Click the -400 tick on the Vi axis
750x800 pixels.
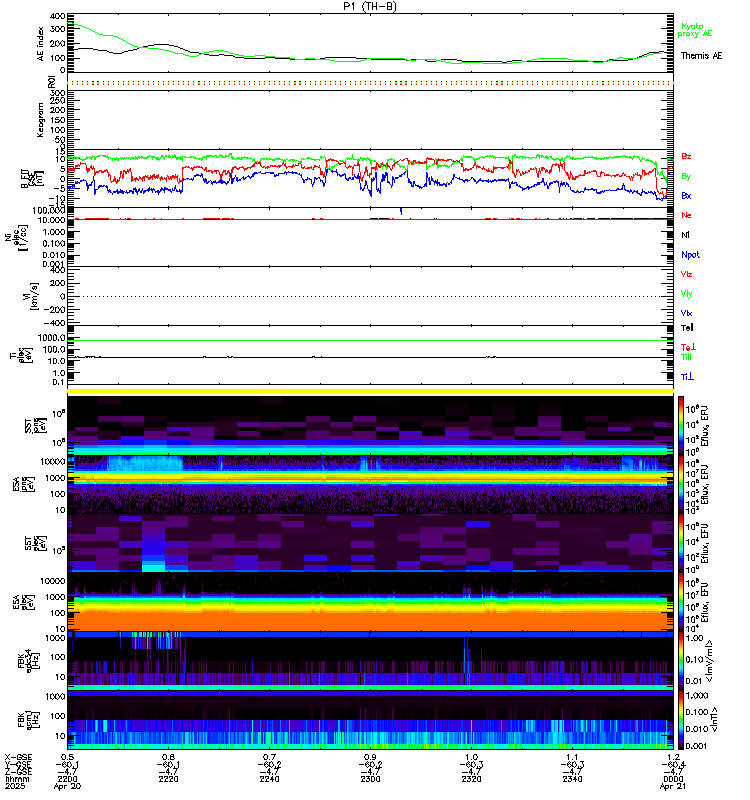(x=55, y=323)
